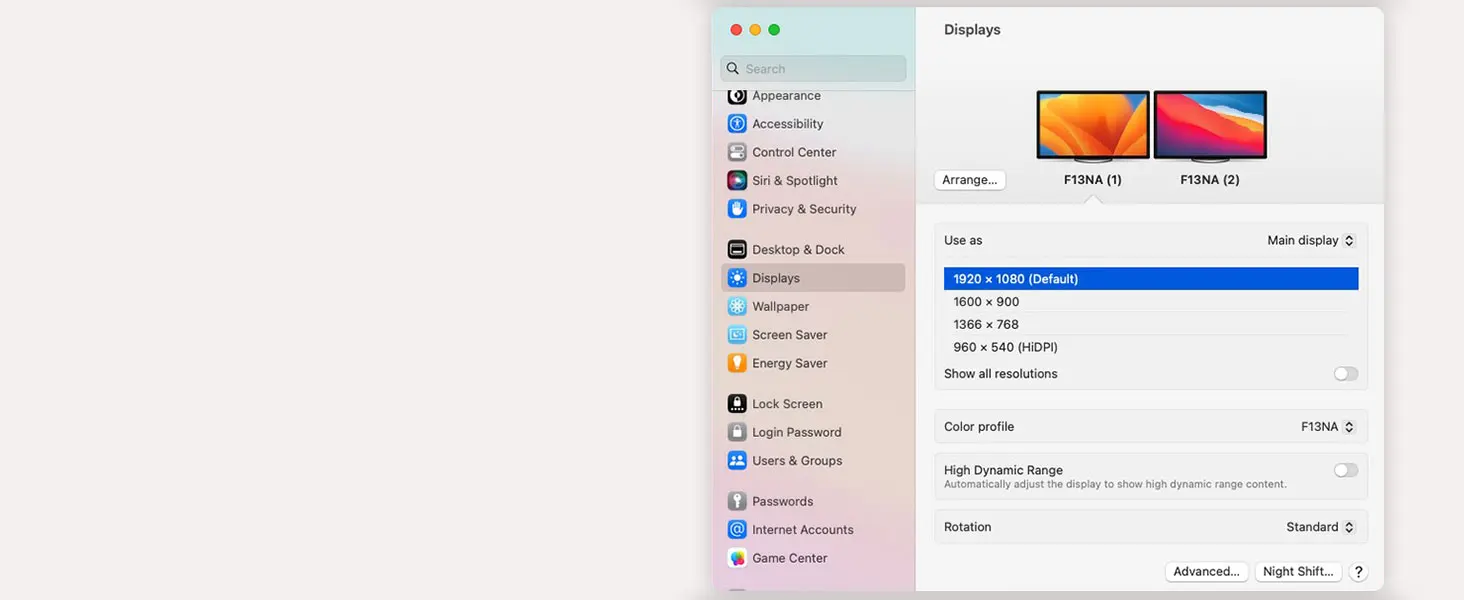Screen dimensions: 1464x600
Task: Click the Game Center icon
Action: pos(737,558)
